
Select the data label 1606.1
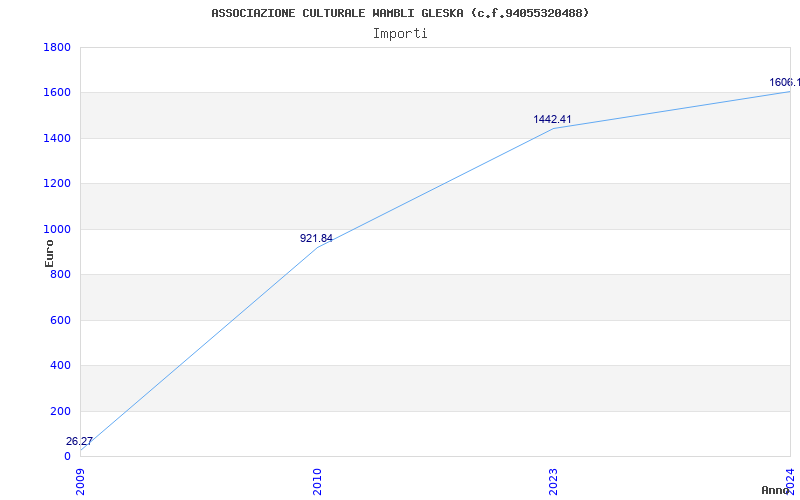785,82
